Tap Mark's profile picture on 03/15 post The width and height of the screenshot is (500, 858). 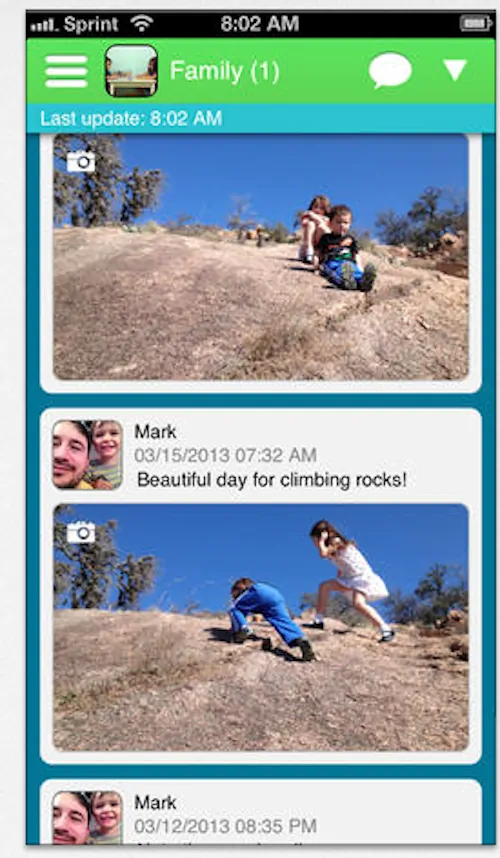click(88, 455)
